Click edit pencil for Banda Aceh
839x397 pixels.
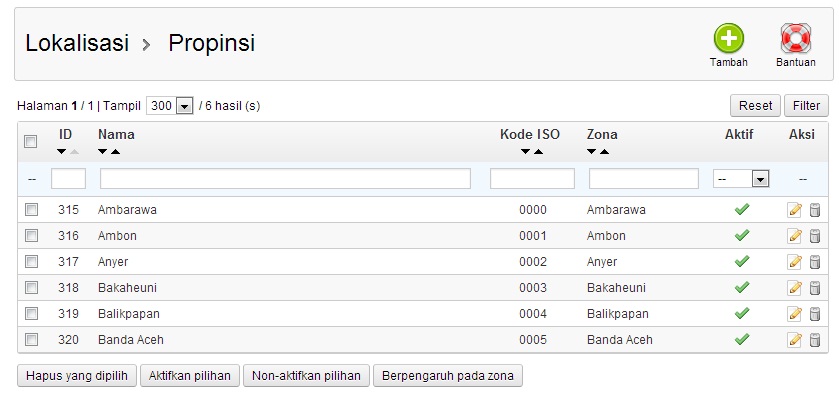point(795,340)
